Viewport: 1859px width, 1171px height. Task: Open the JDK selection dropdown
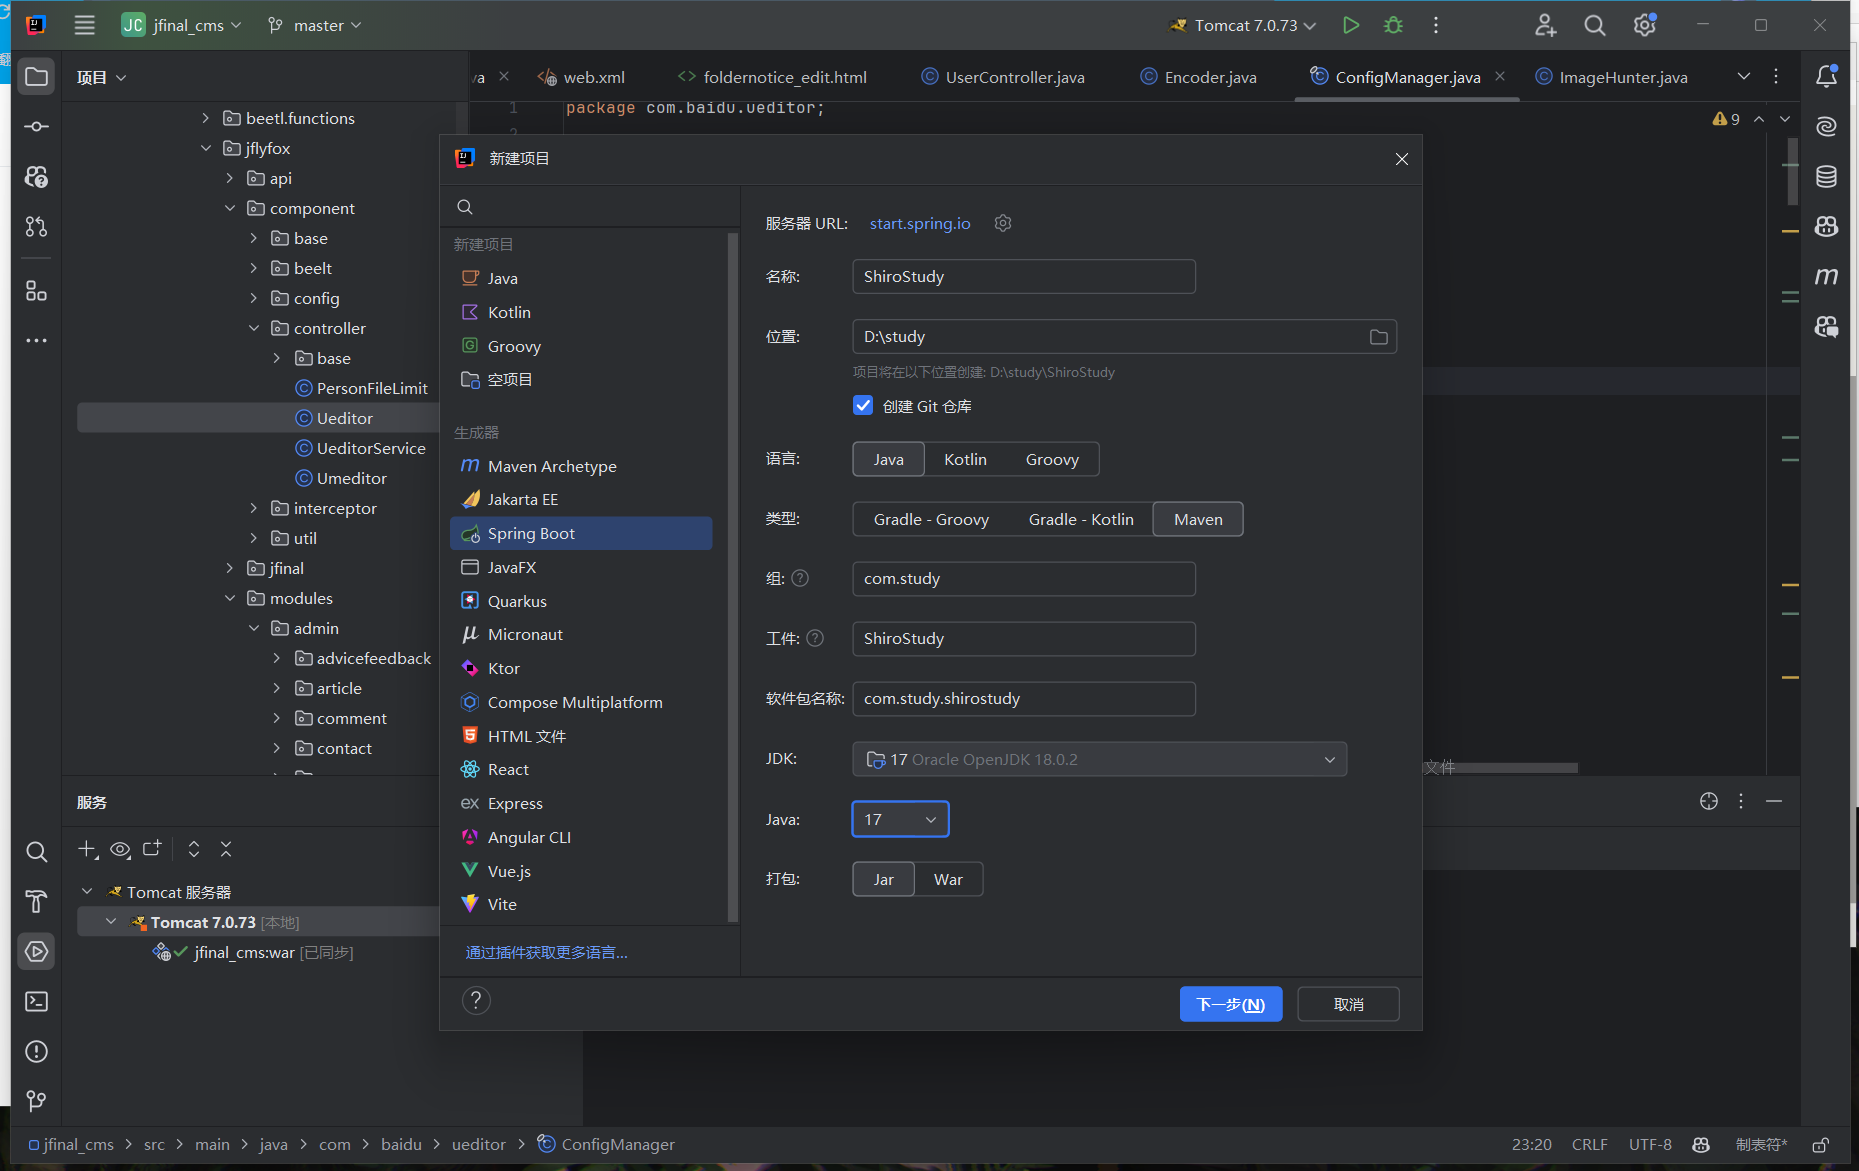click(x=1099, y=759)
